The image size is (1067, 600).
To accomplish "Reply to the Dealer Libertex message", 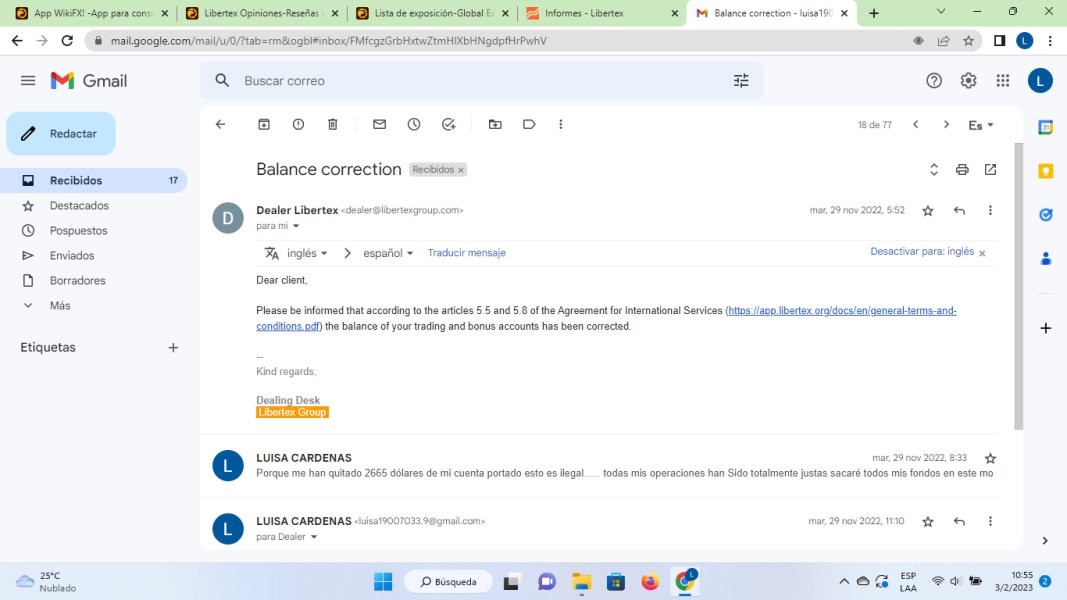I will tap(959, 211).
